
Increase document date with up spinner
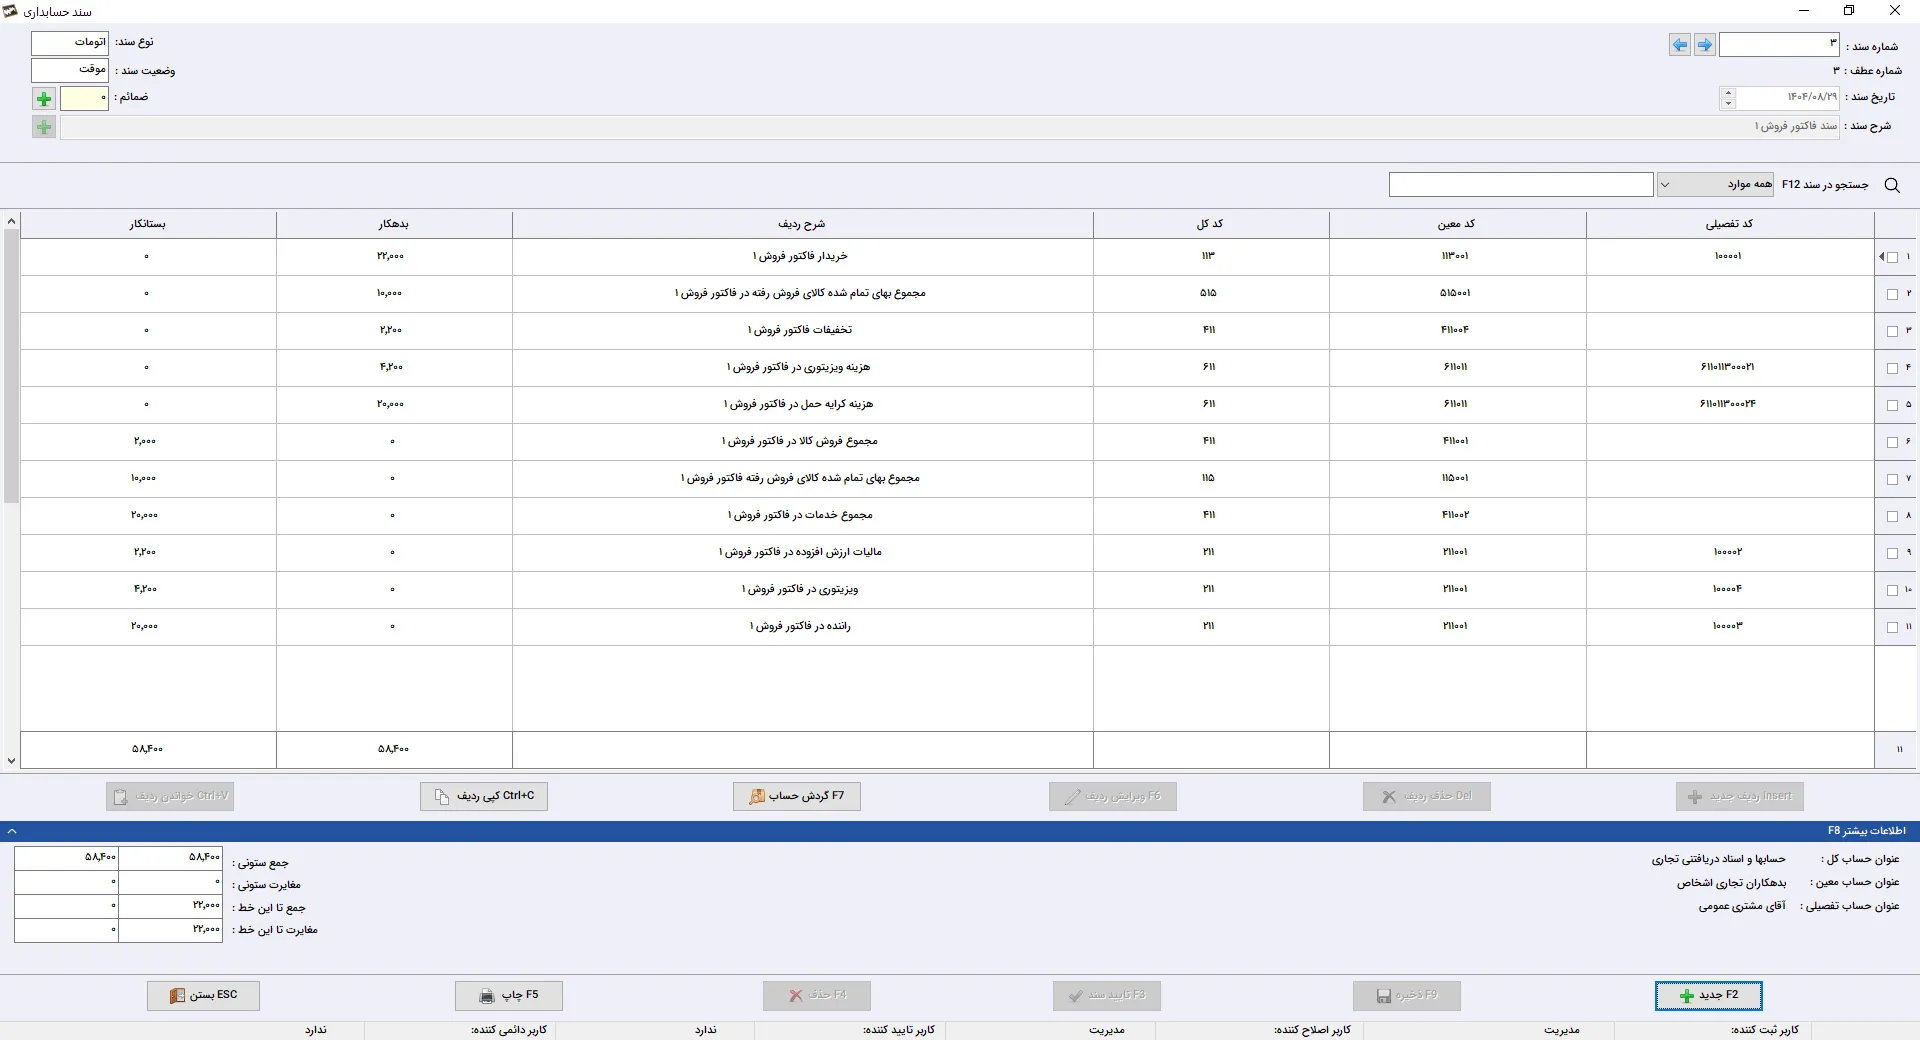point(1728,92)
